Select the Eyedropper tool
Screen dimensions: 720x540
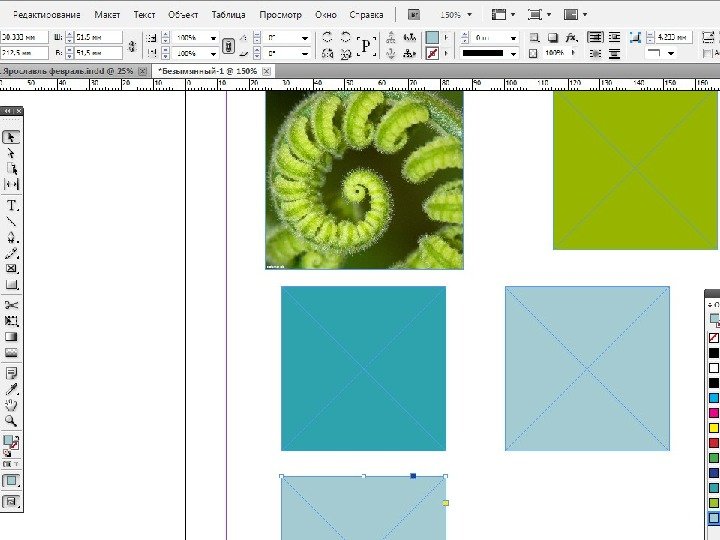tap(11, 389)
